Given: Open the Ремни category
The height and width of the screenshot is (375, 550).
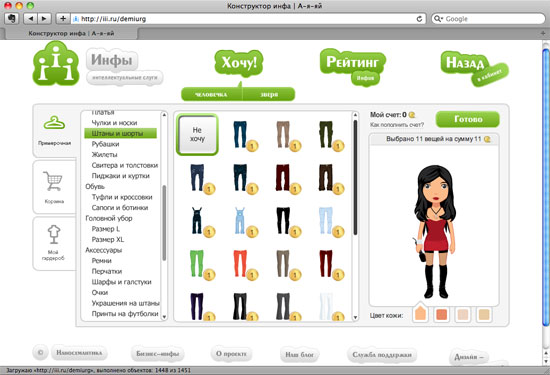Looking at the screenshot, I should click(101, 261).
